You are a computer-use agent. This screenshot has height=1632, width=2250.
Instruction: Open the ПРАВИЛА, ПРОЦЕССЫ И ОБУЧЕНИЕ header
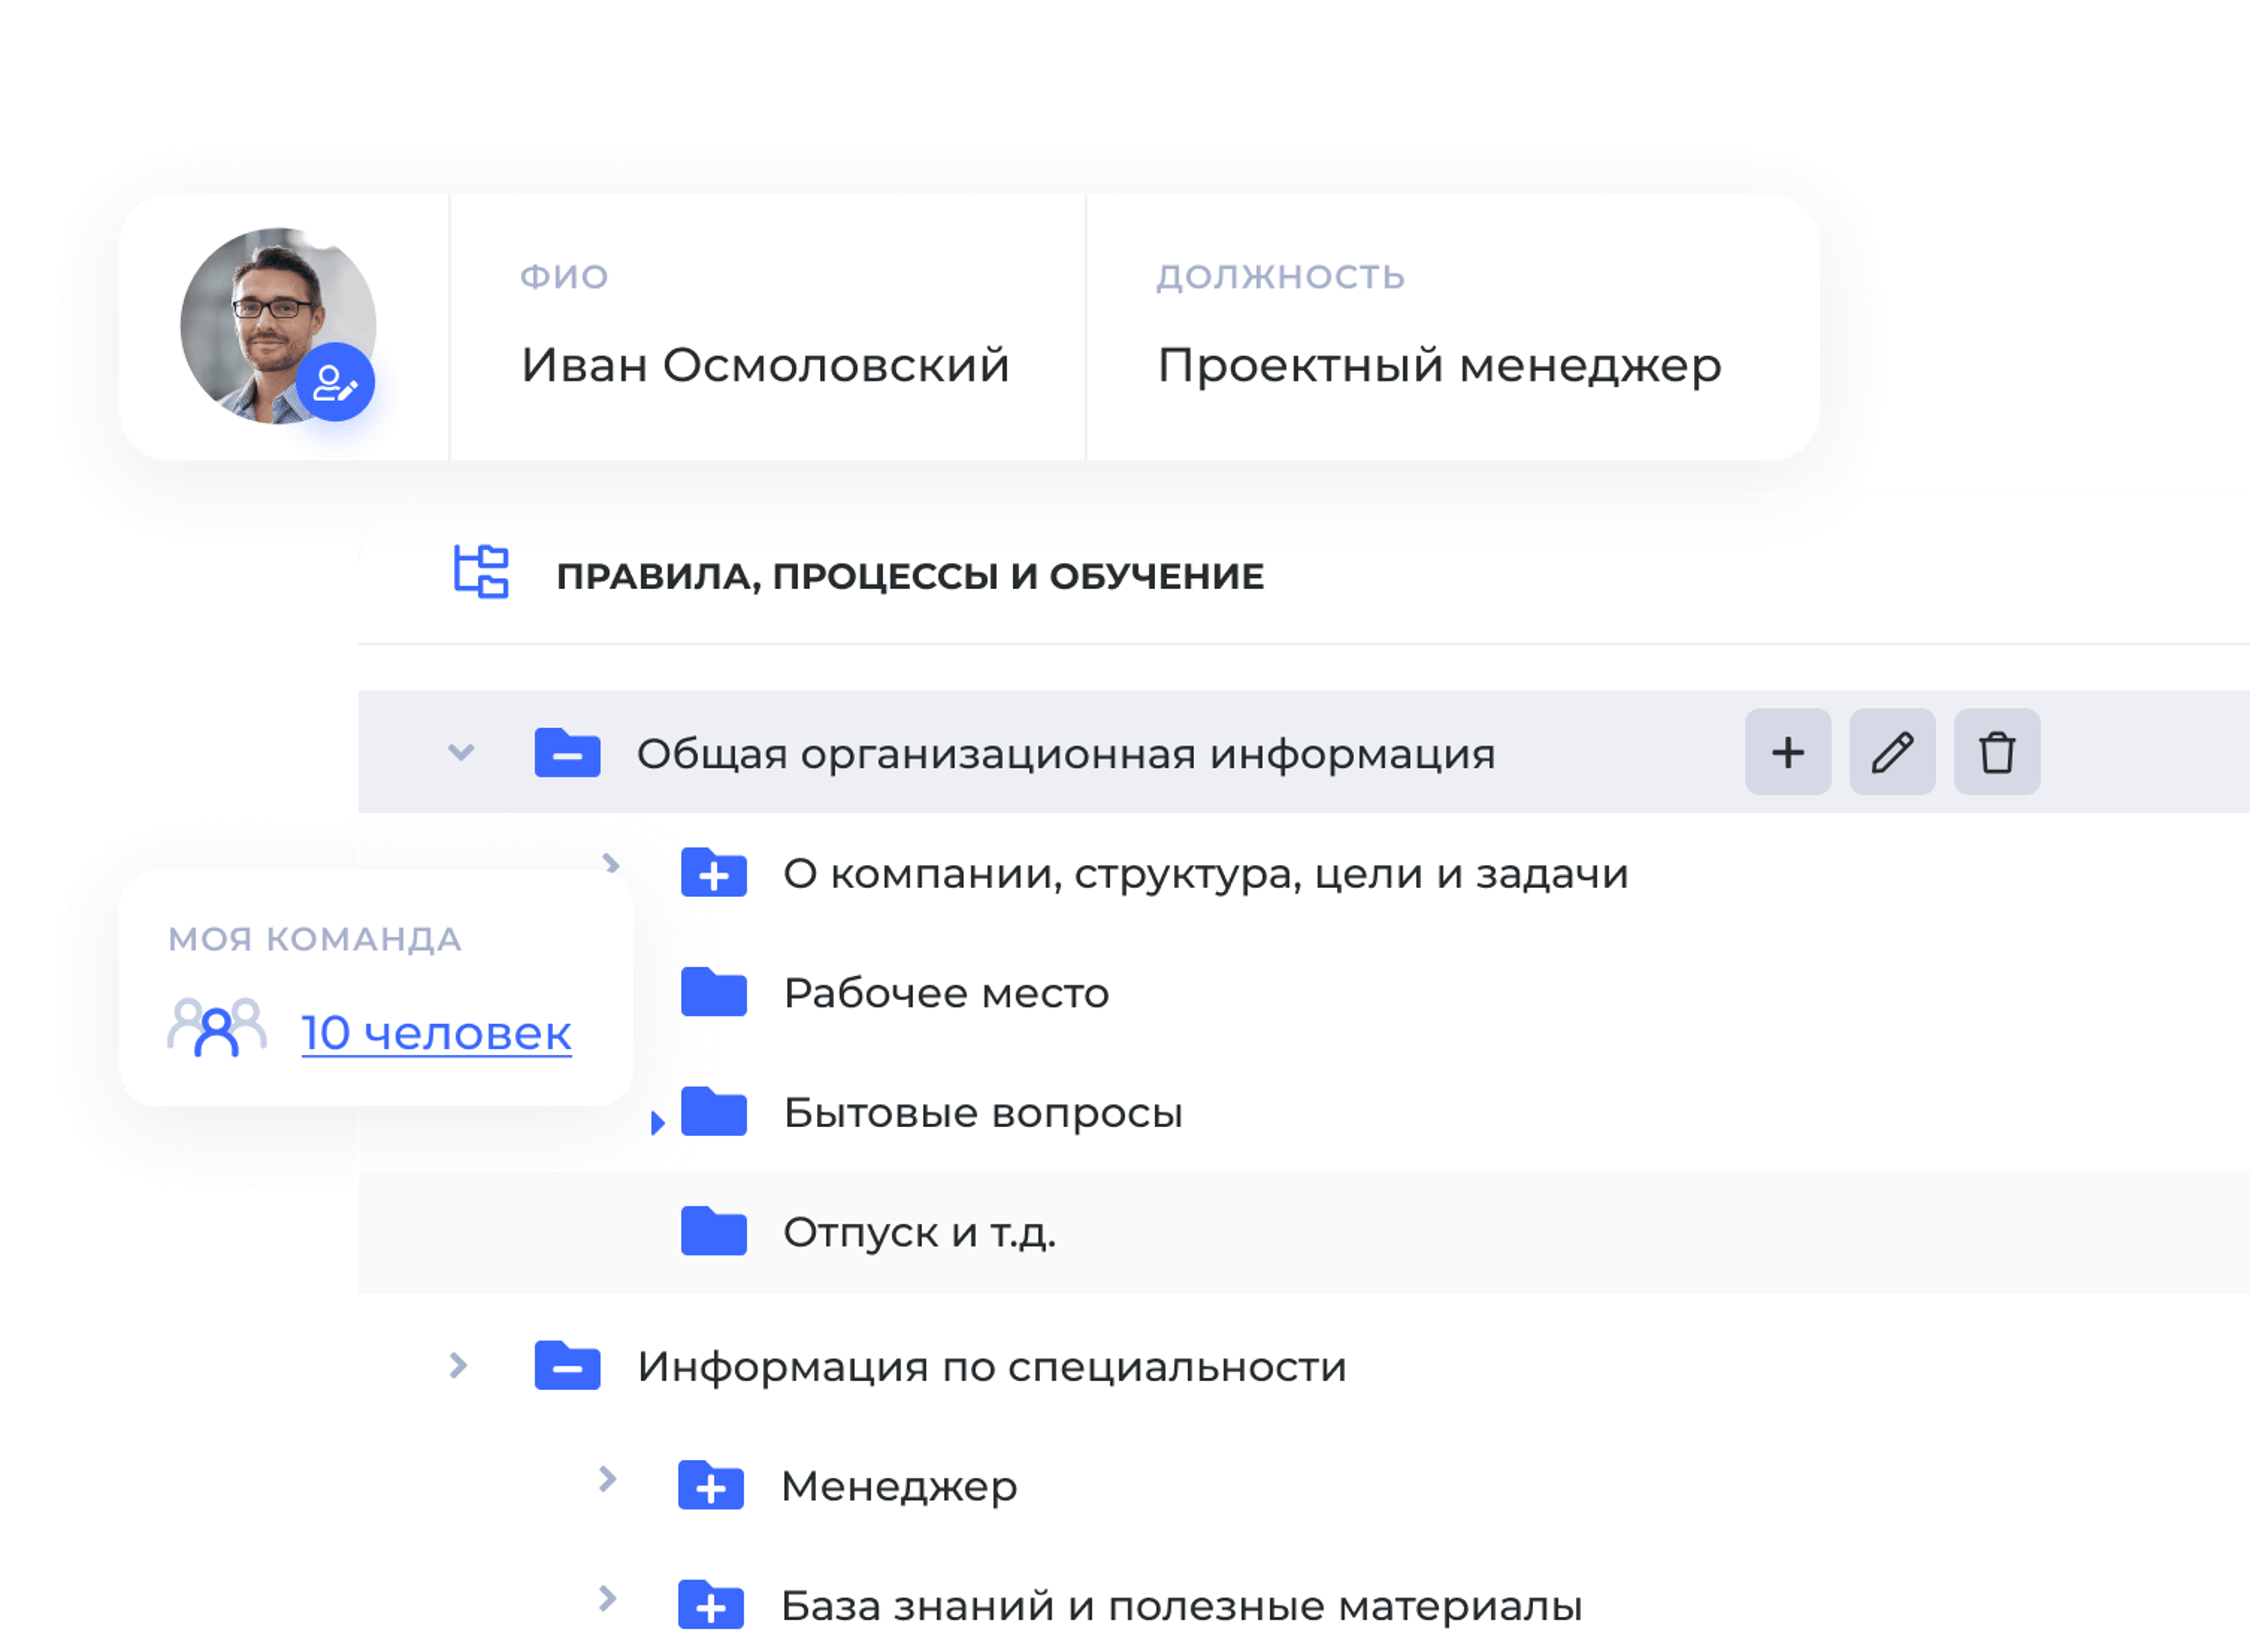(x=911, y=575)
